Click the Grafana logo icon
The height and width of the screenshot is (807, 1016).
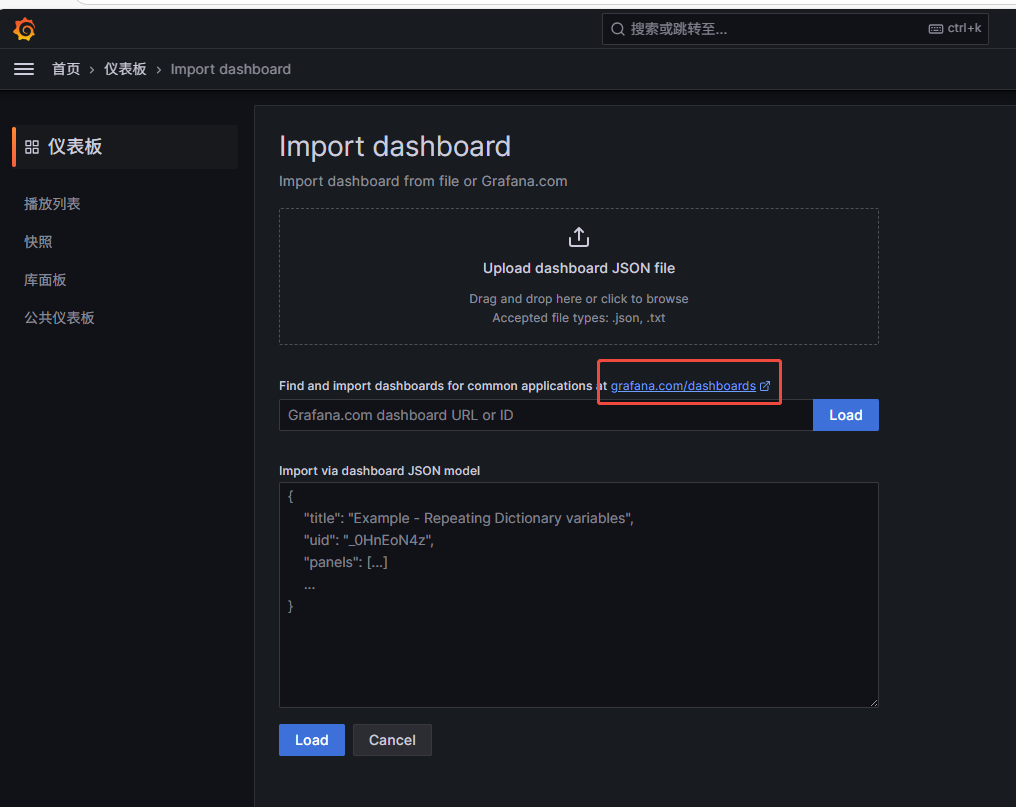tap(24, 29)
